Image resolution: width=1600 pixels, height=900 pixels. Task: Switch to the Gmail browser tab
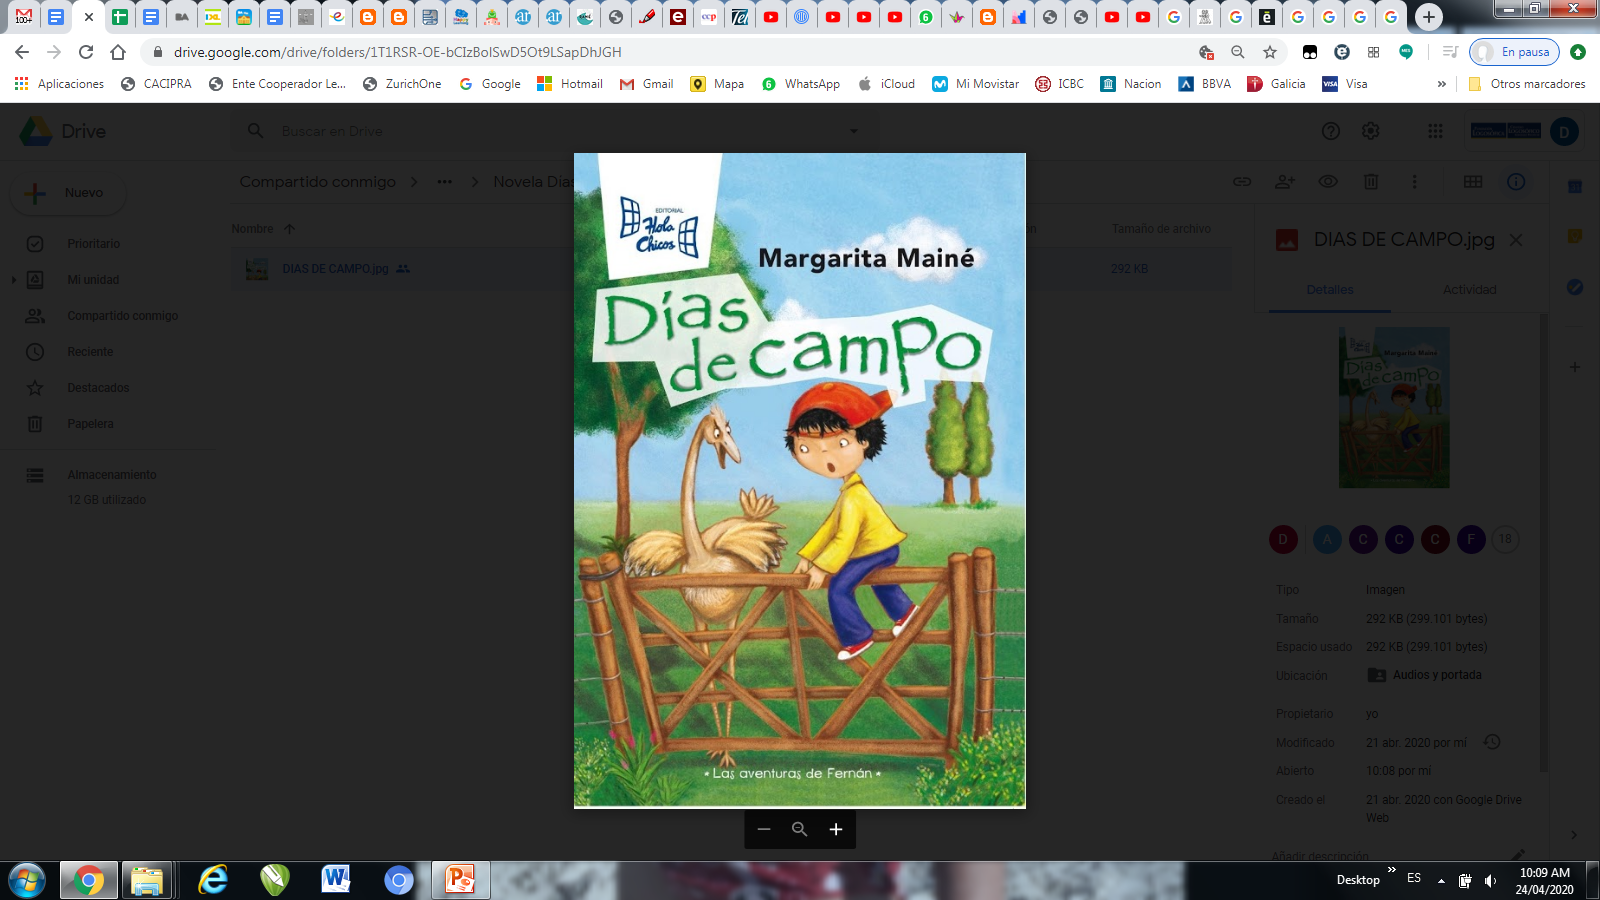(x=24, y=17)
